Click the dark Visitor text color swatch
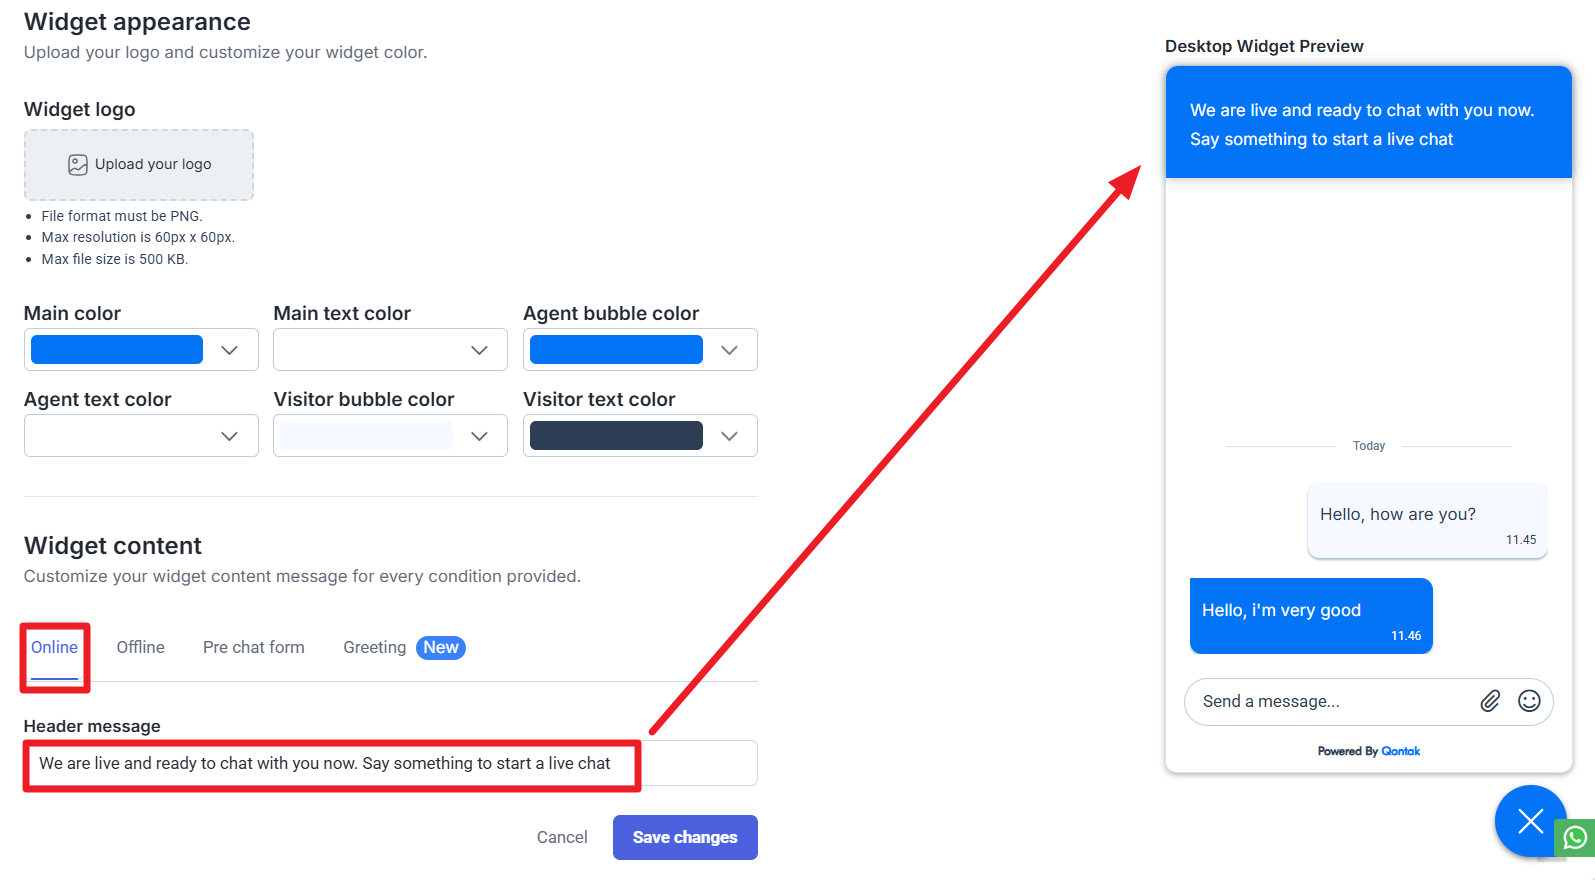1595x880 pixels. (x=616, y=436)
